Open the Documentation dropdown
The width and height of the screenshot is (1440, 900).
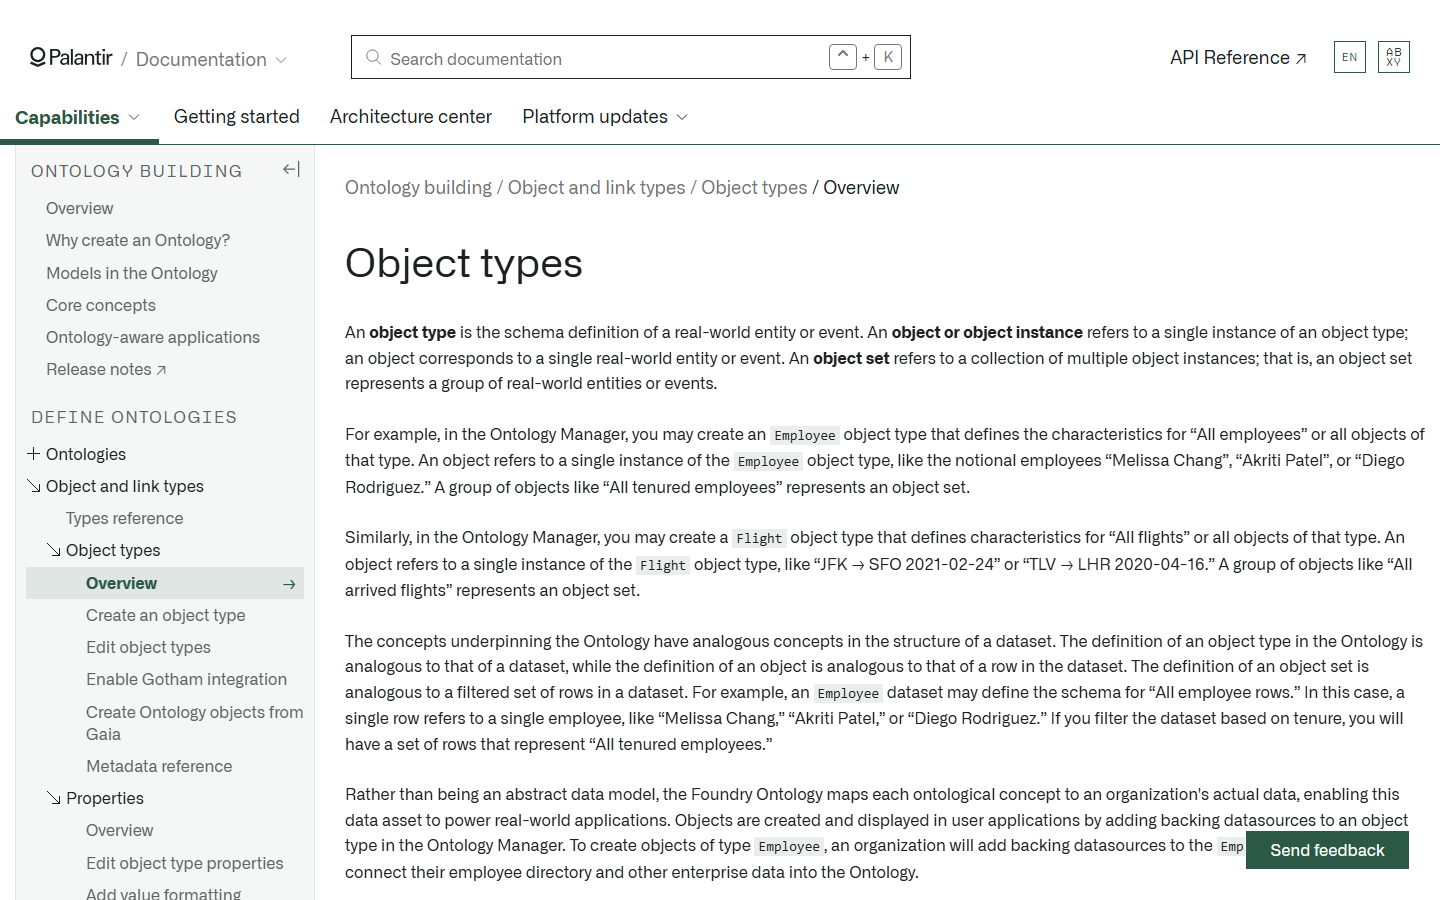[211, 59]
